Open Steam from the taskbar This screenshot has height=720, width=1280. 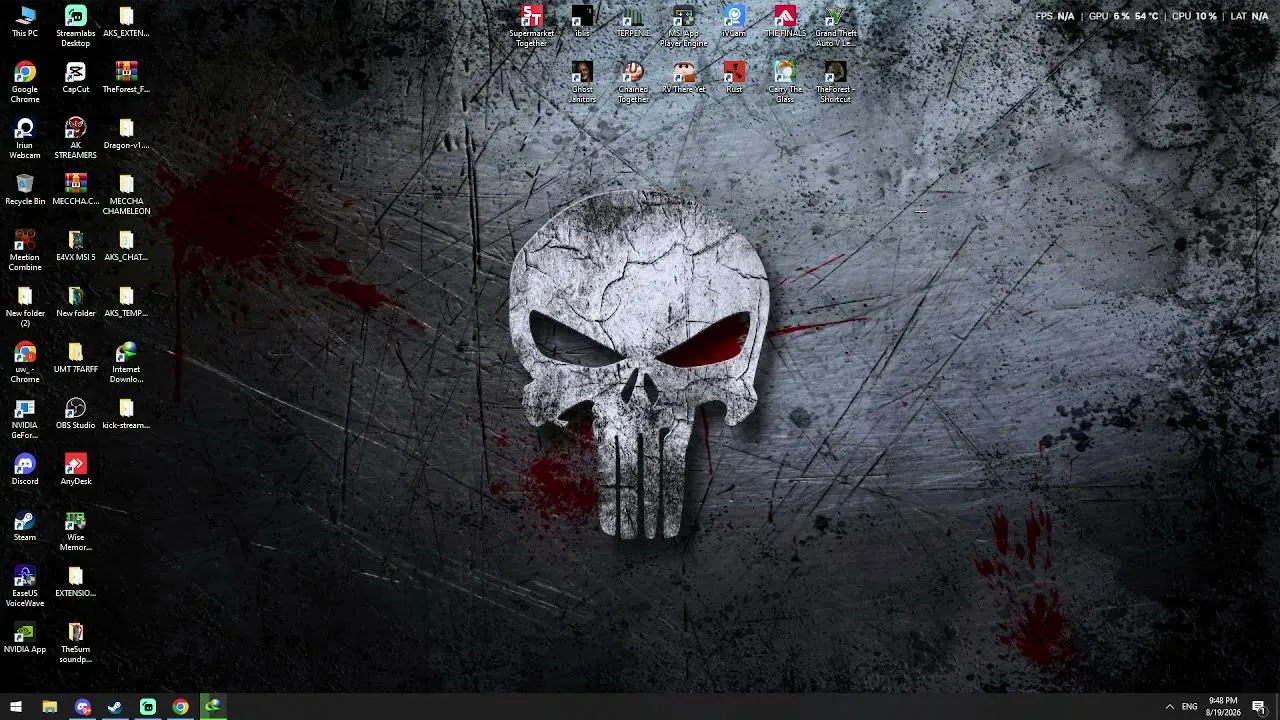115,707
